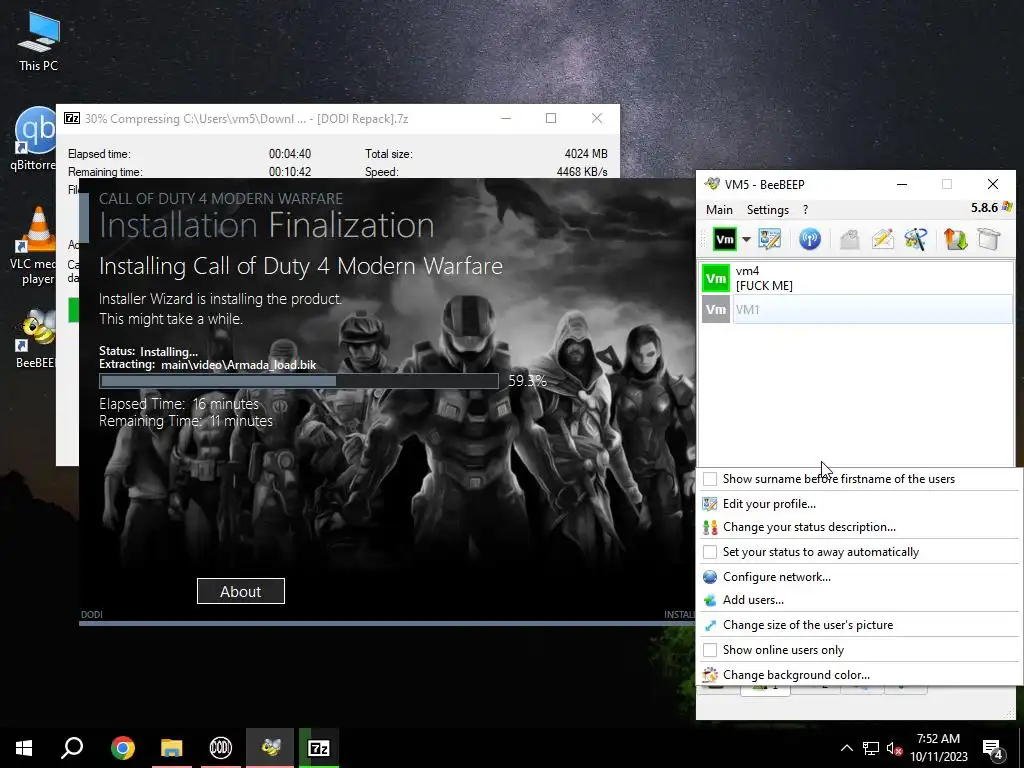Switch to DODI installer taskbar icon
The width and height of the screenshot is (1024, 768).
point(221,748)
